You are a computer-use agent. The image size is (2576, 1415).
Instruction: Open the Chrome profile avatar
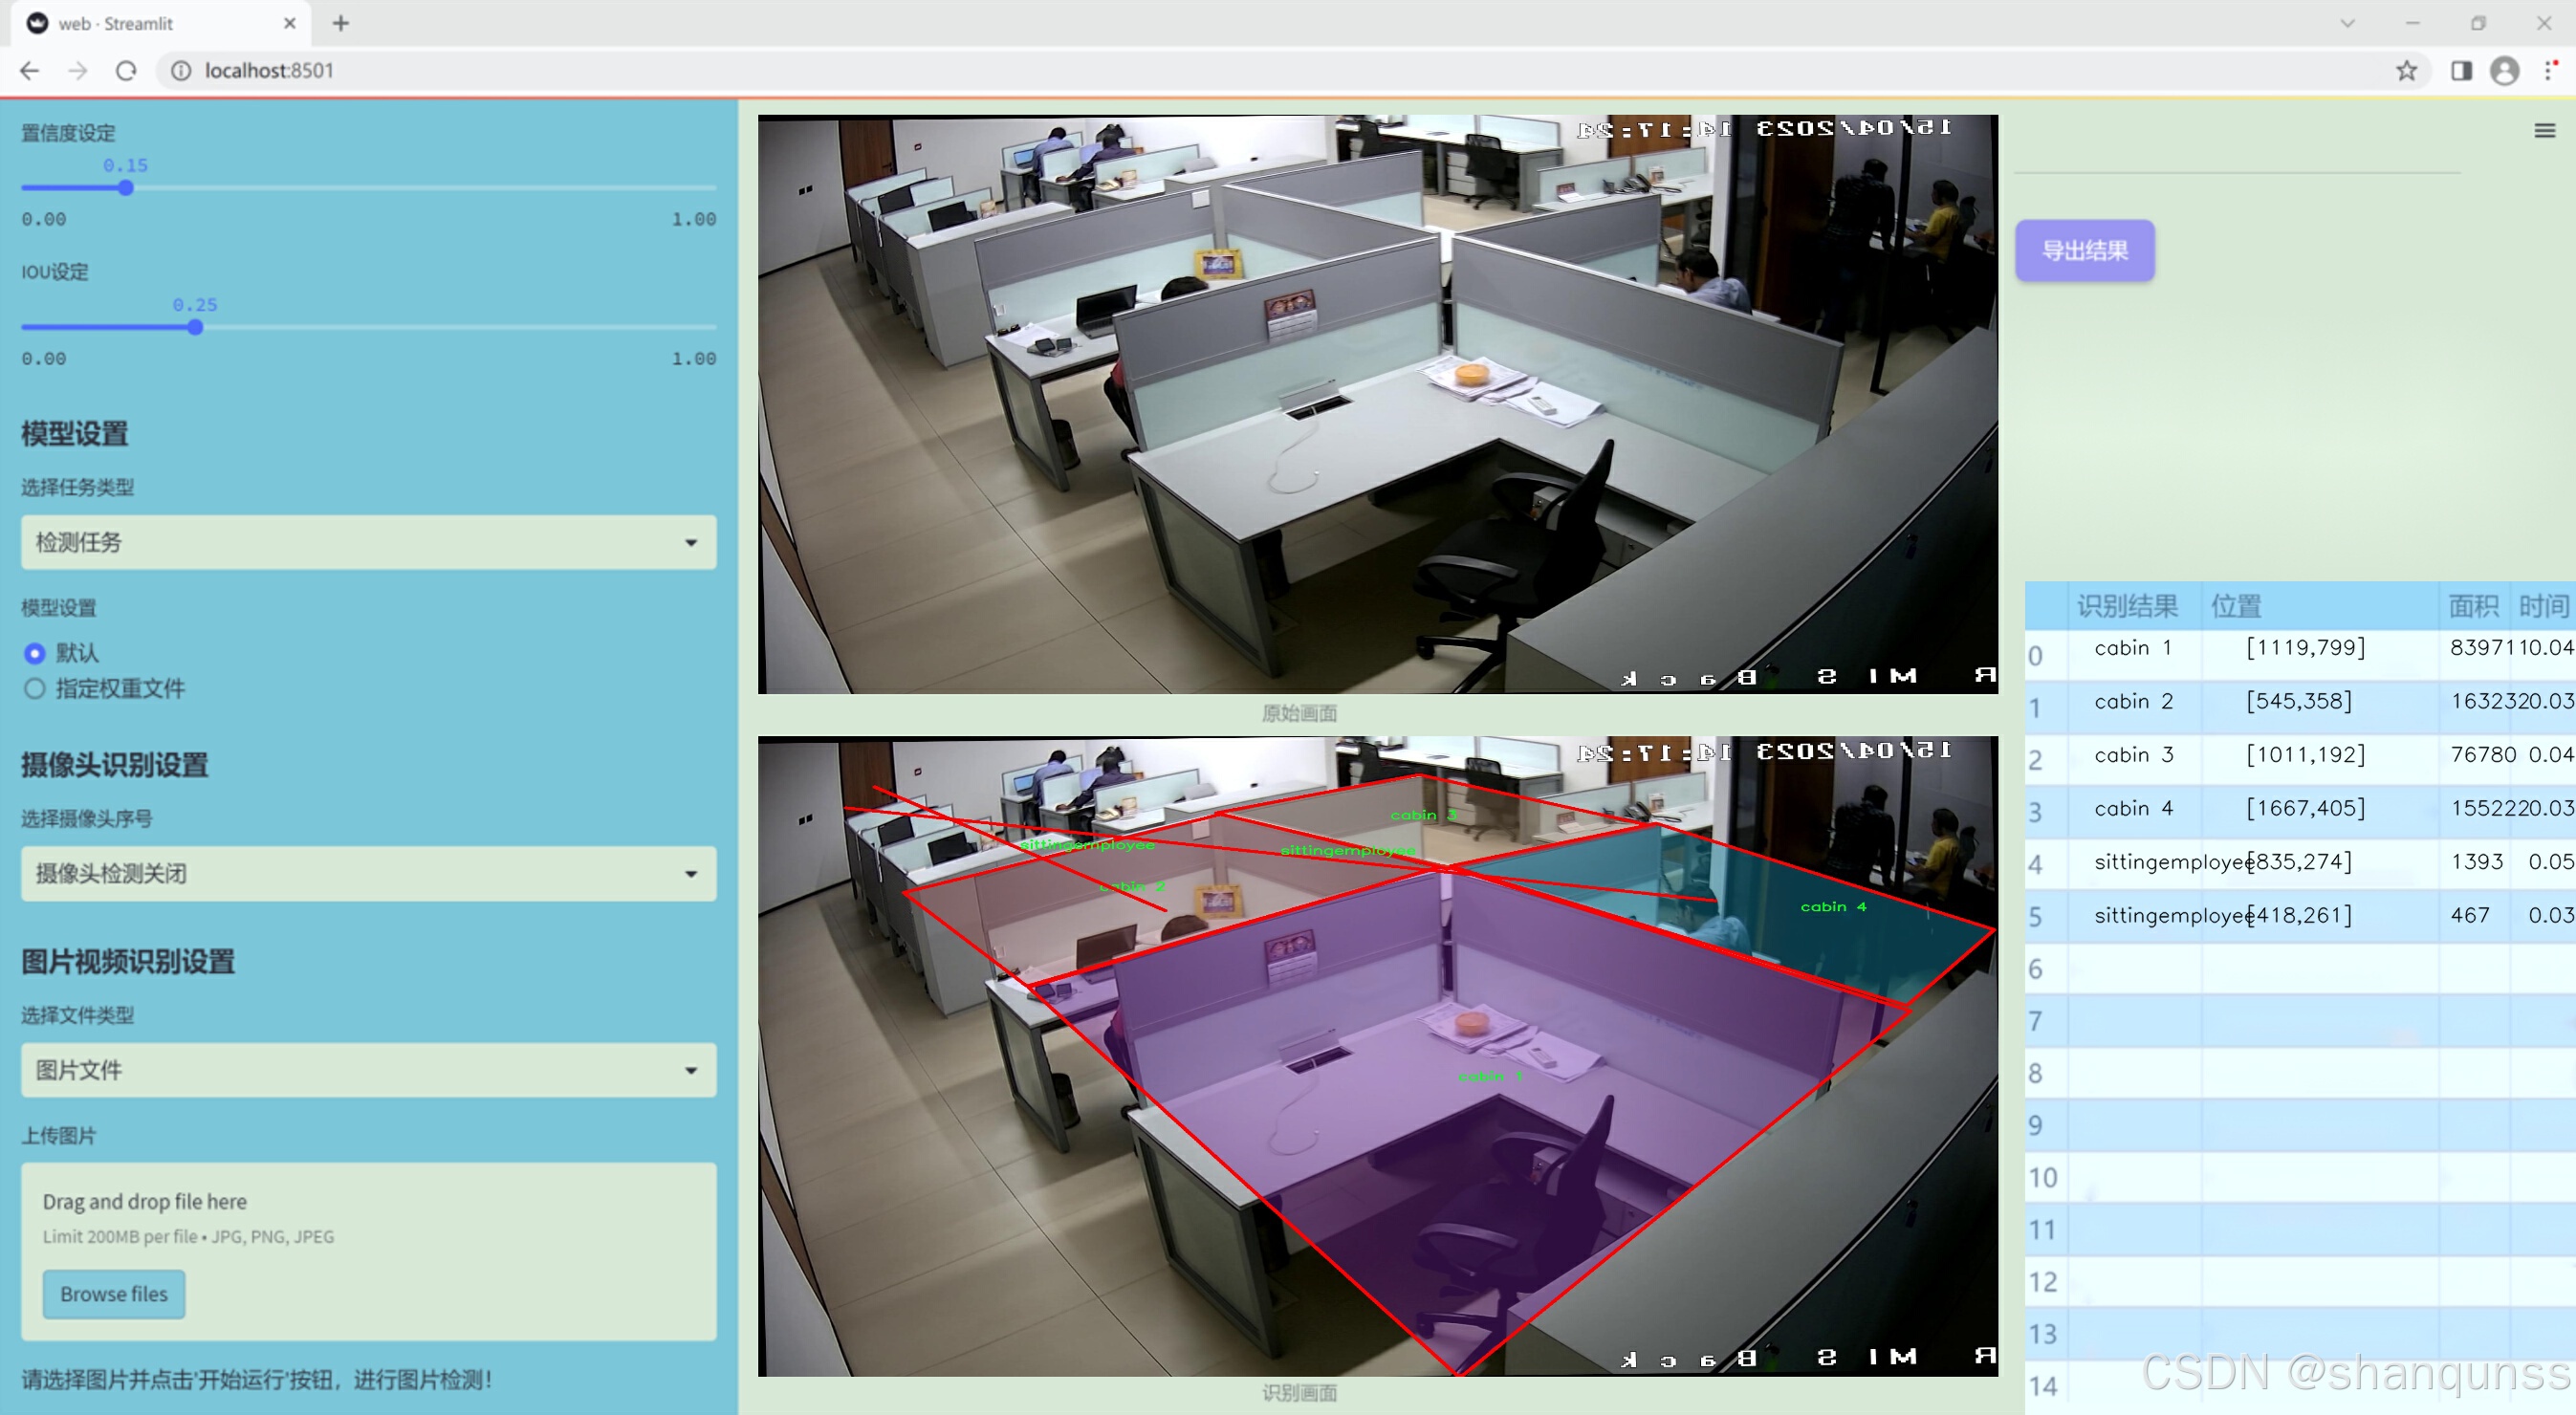[x=2504, y=71]
